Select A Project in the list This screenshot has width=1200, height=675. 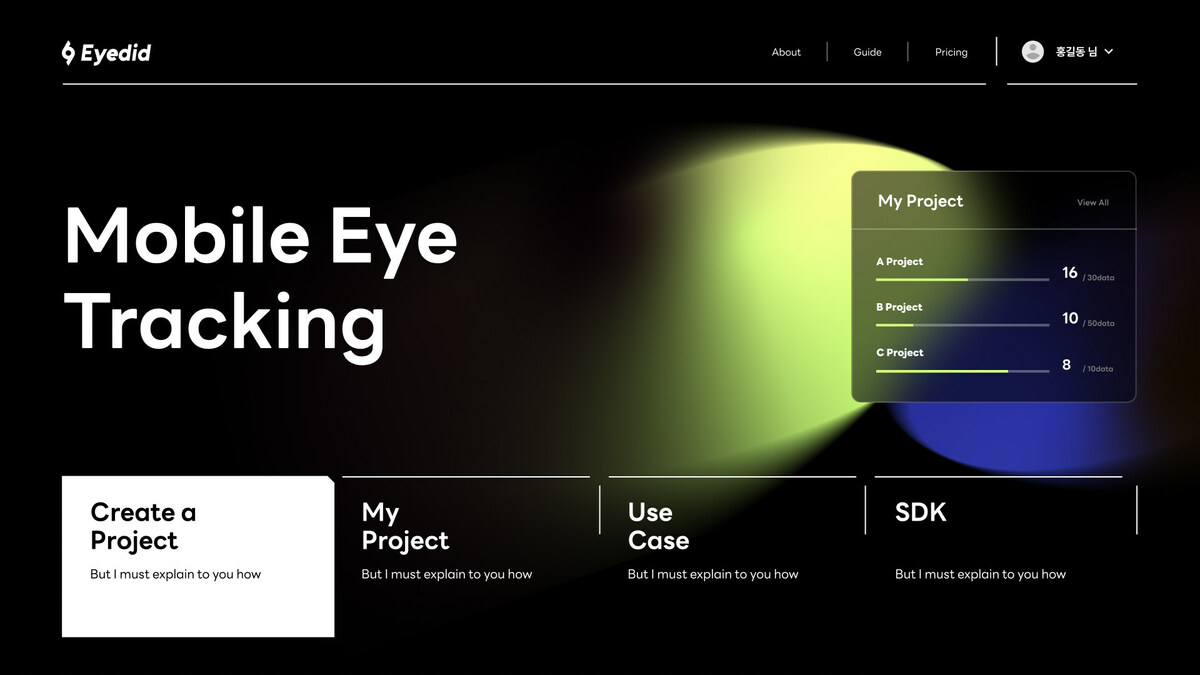tap(899, 262)
